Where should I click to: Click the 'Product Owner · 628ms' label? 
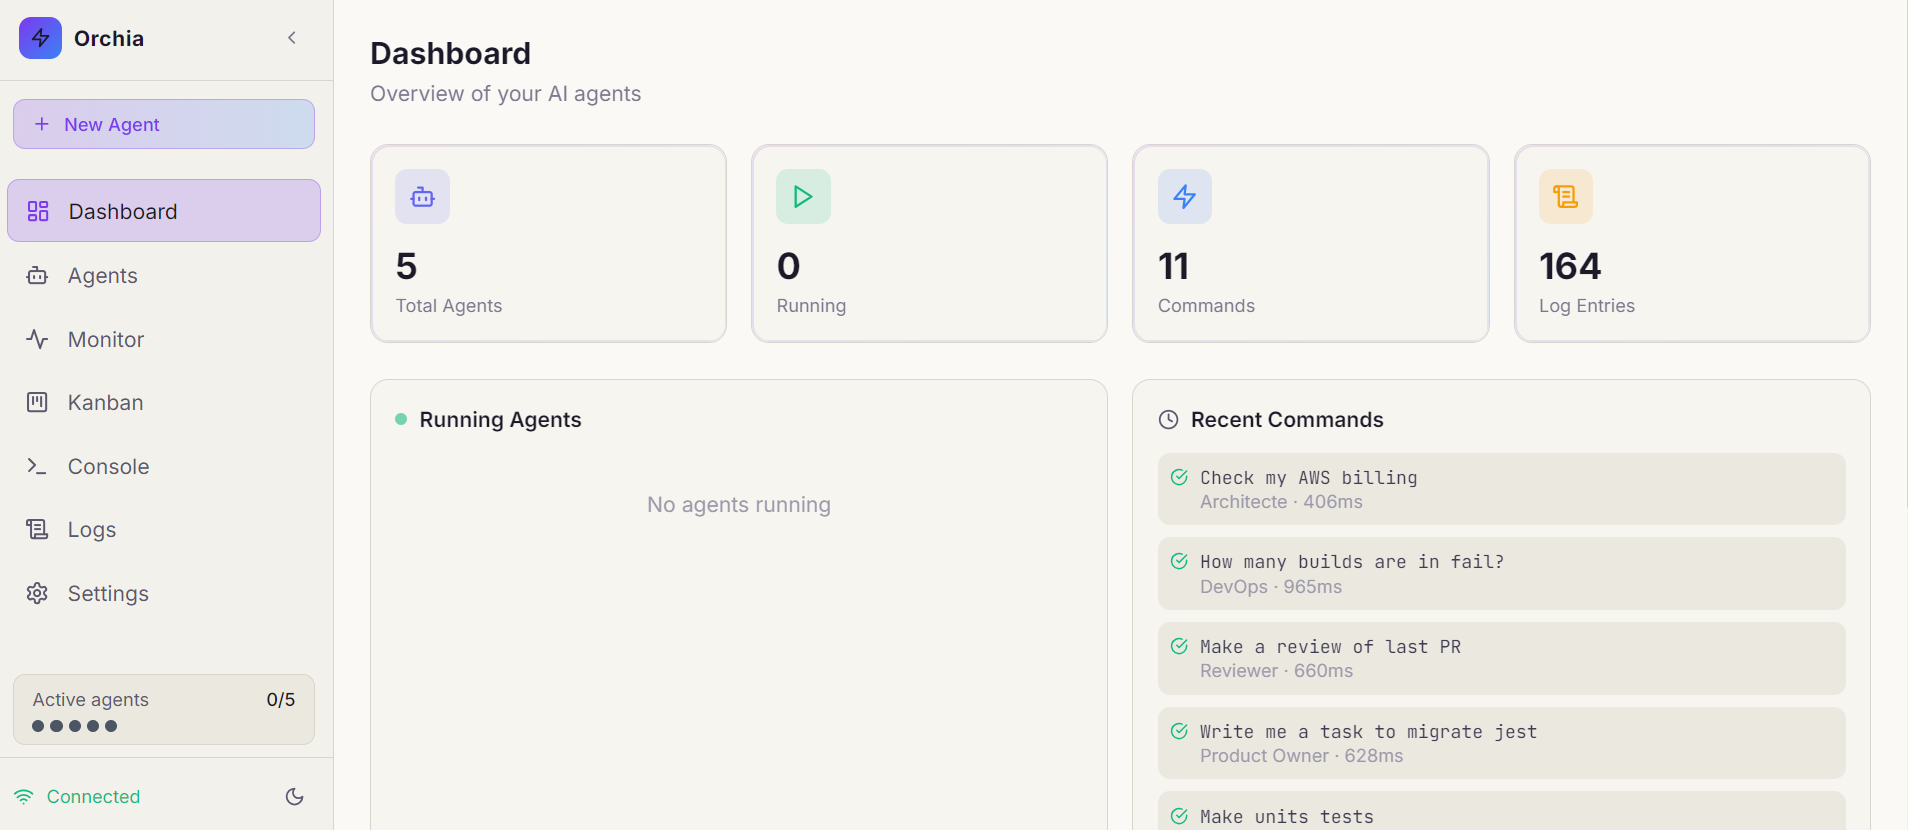point(1301,756)
